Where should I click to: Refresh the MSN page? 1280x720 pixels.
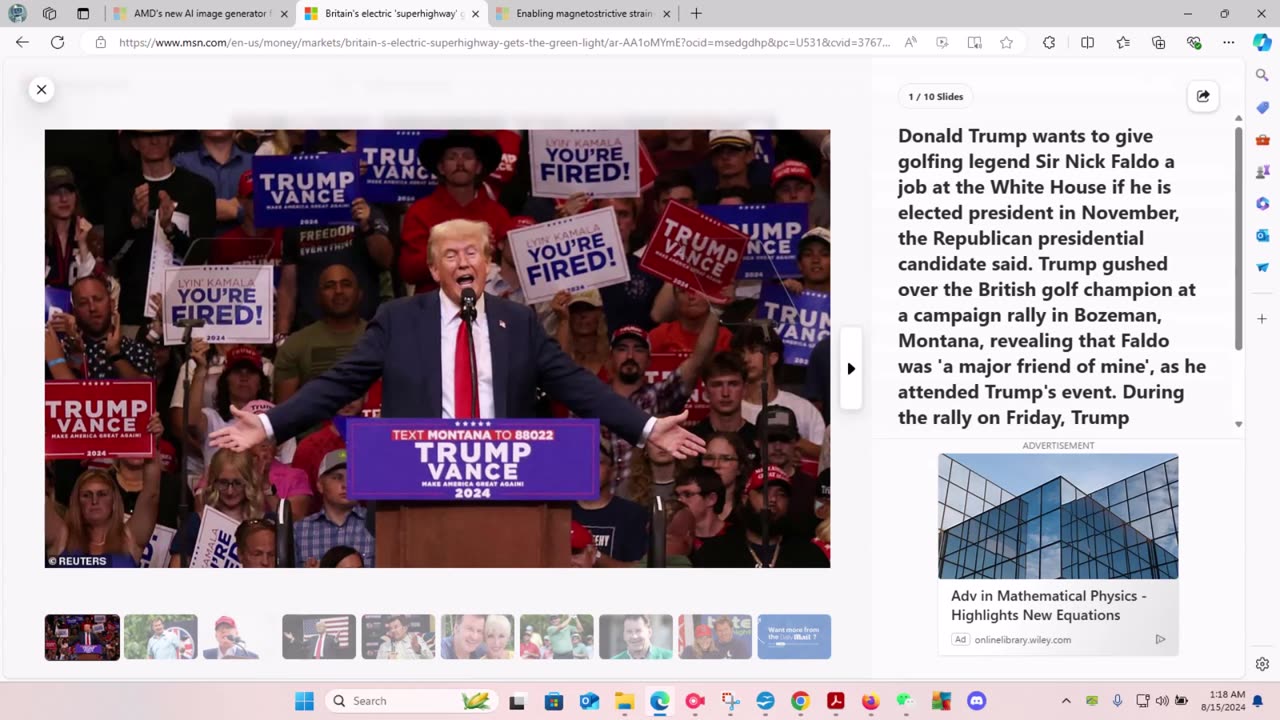(57, 42)
